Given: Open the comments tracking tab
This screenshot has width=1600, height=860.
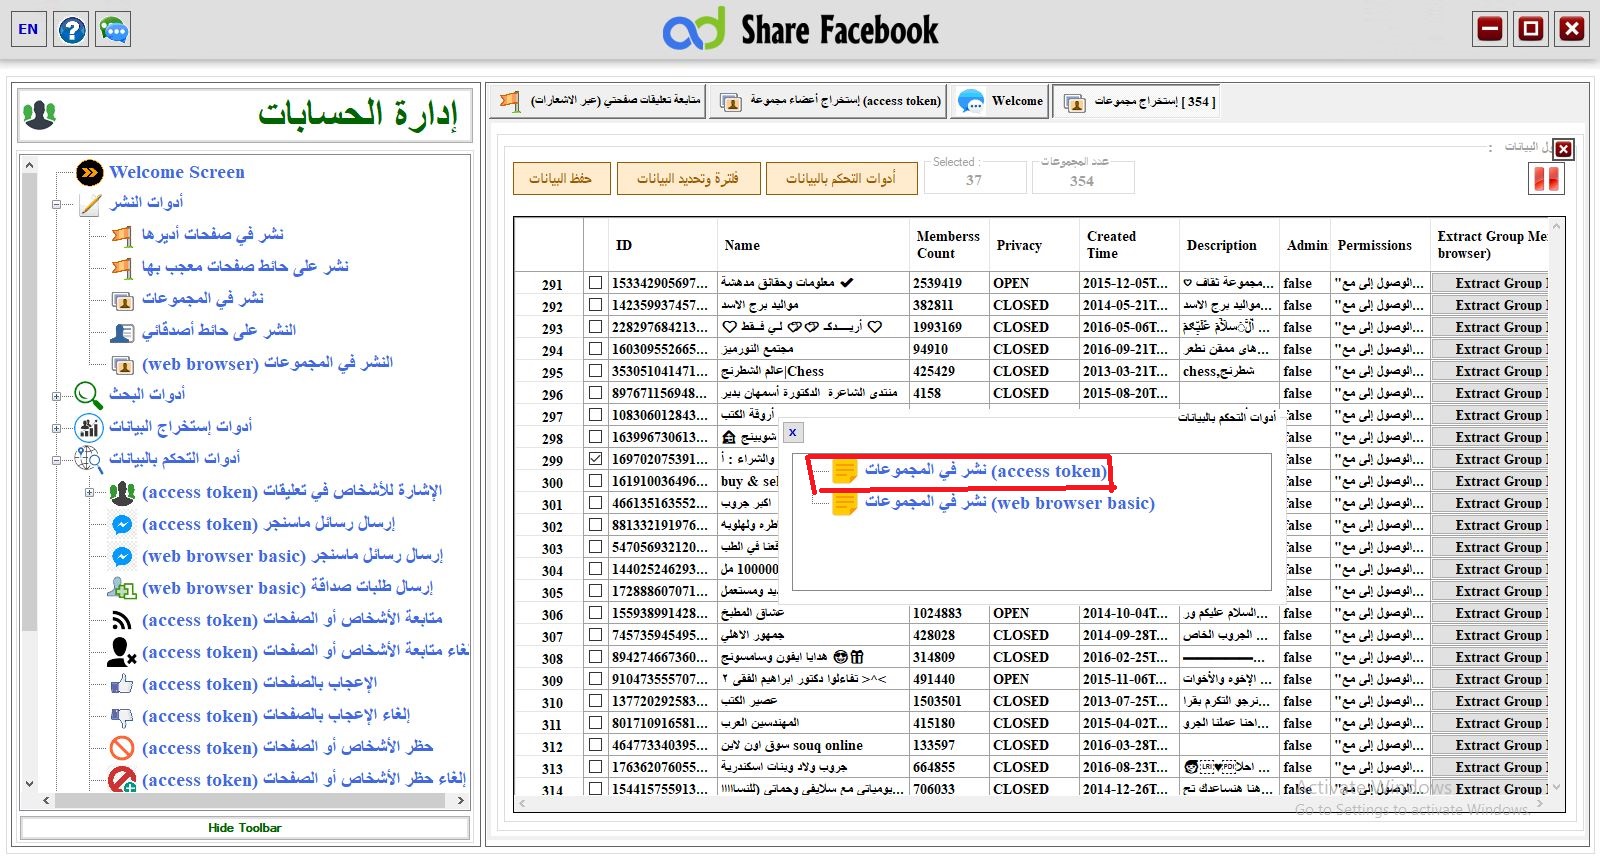Looking at the screenshot, I should point(598,101).
